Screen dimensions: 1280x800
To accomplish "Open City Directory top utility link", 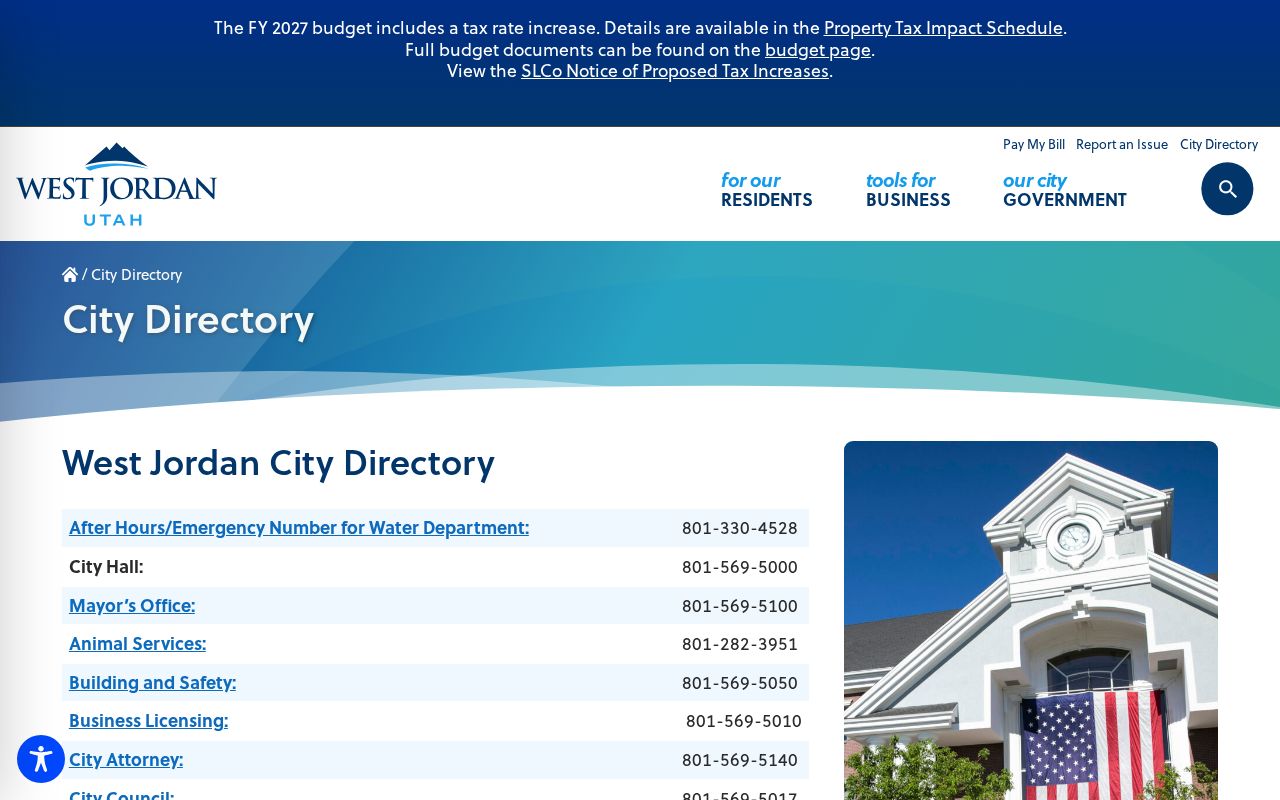I will (x=1219, y=144).
